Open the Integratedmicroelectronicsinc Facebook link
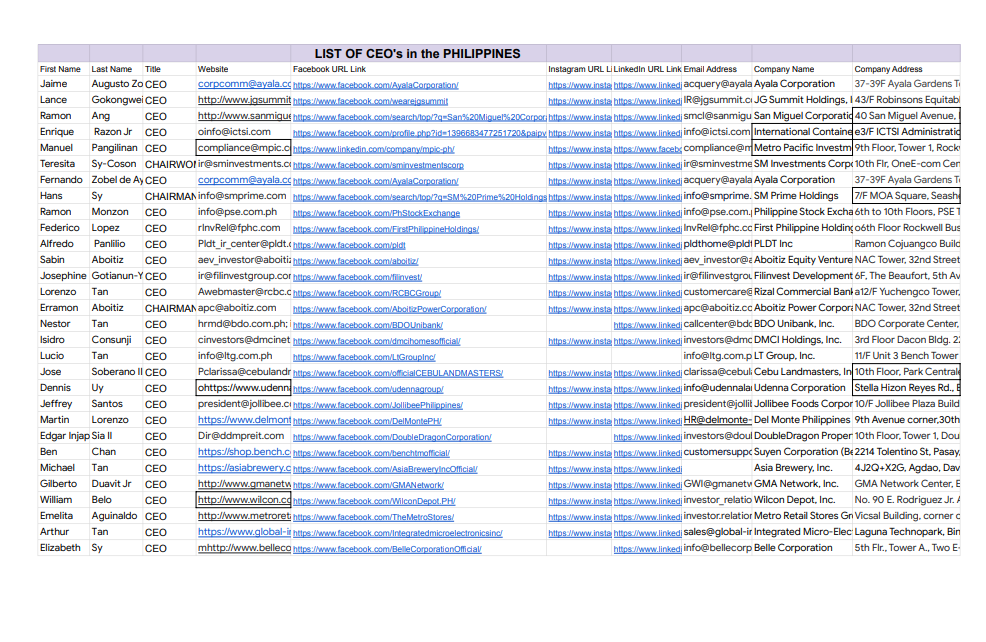 click(x=397, y=533)
